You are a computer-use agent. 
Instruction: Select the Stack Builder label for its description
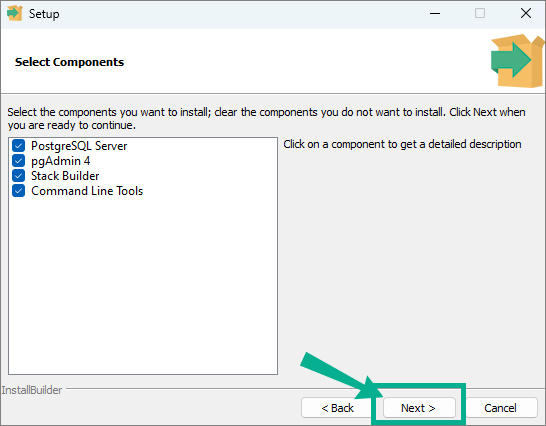coord(65,176)
